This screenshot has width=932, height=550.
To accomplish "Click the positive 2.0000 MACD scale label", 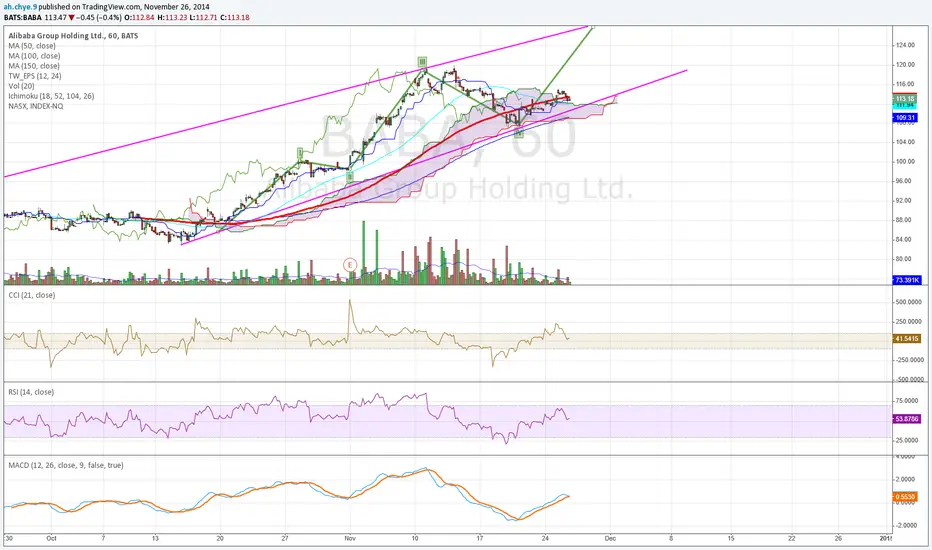I will (906, 479).
